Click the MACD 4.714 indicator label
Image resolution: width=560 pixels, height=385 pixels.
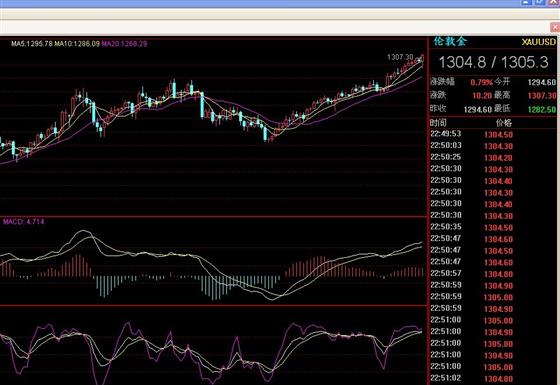click(x=24, y=221)
